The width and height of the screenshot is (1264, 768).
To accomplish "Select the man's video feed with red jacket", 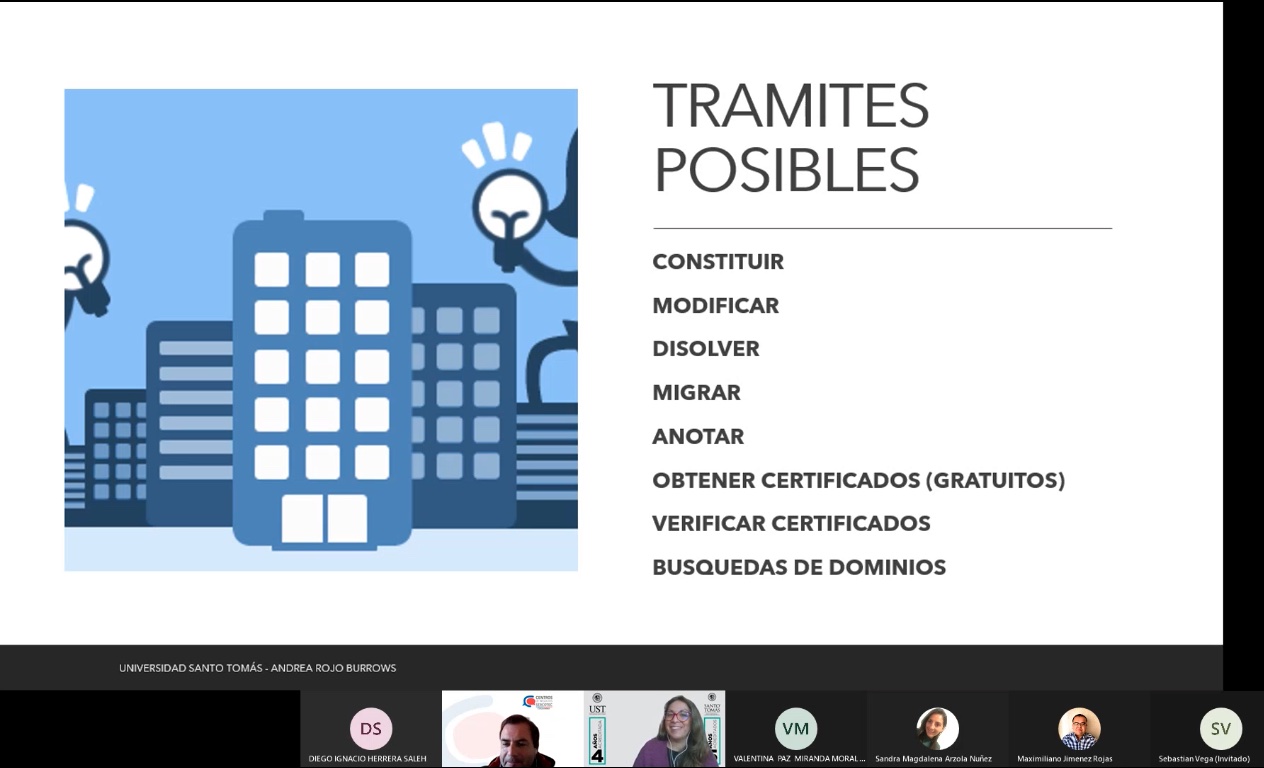I will [x=513, y=731].
